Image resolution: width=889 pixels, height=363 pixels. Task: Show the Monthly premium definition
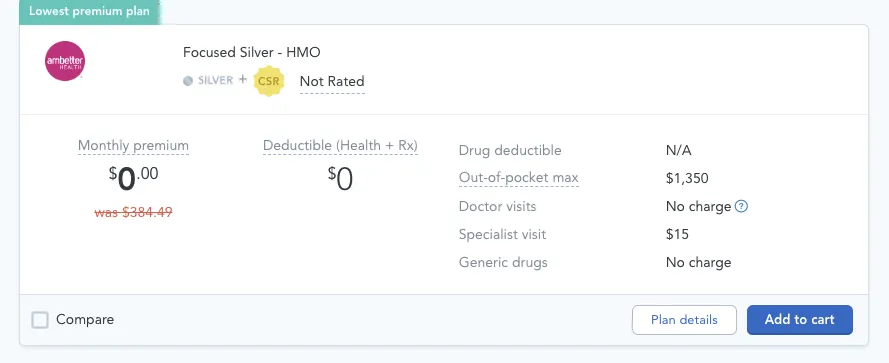tap(133, 146)
